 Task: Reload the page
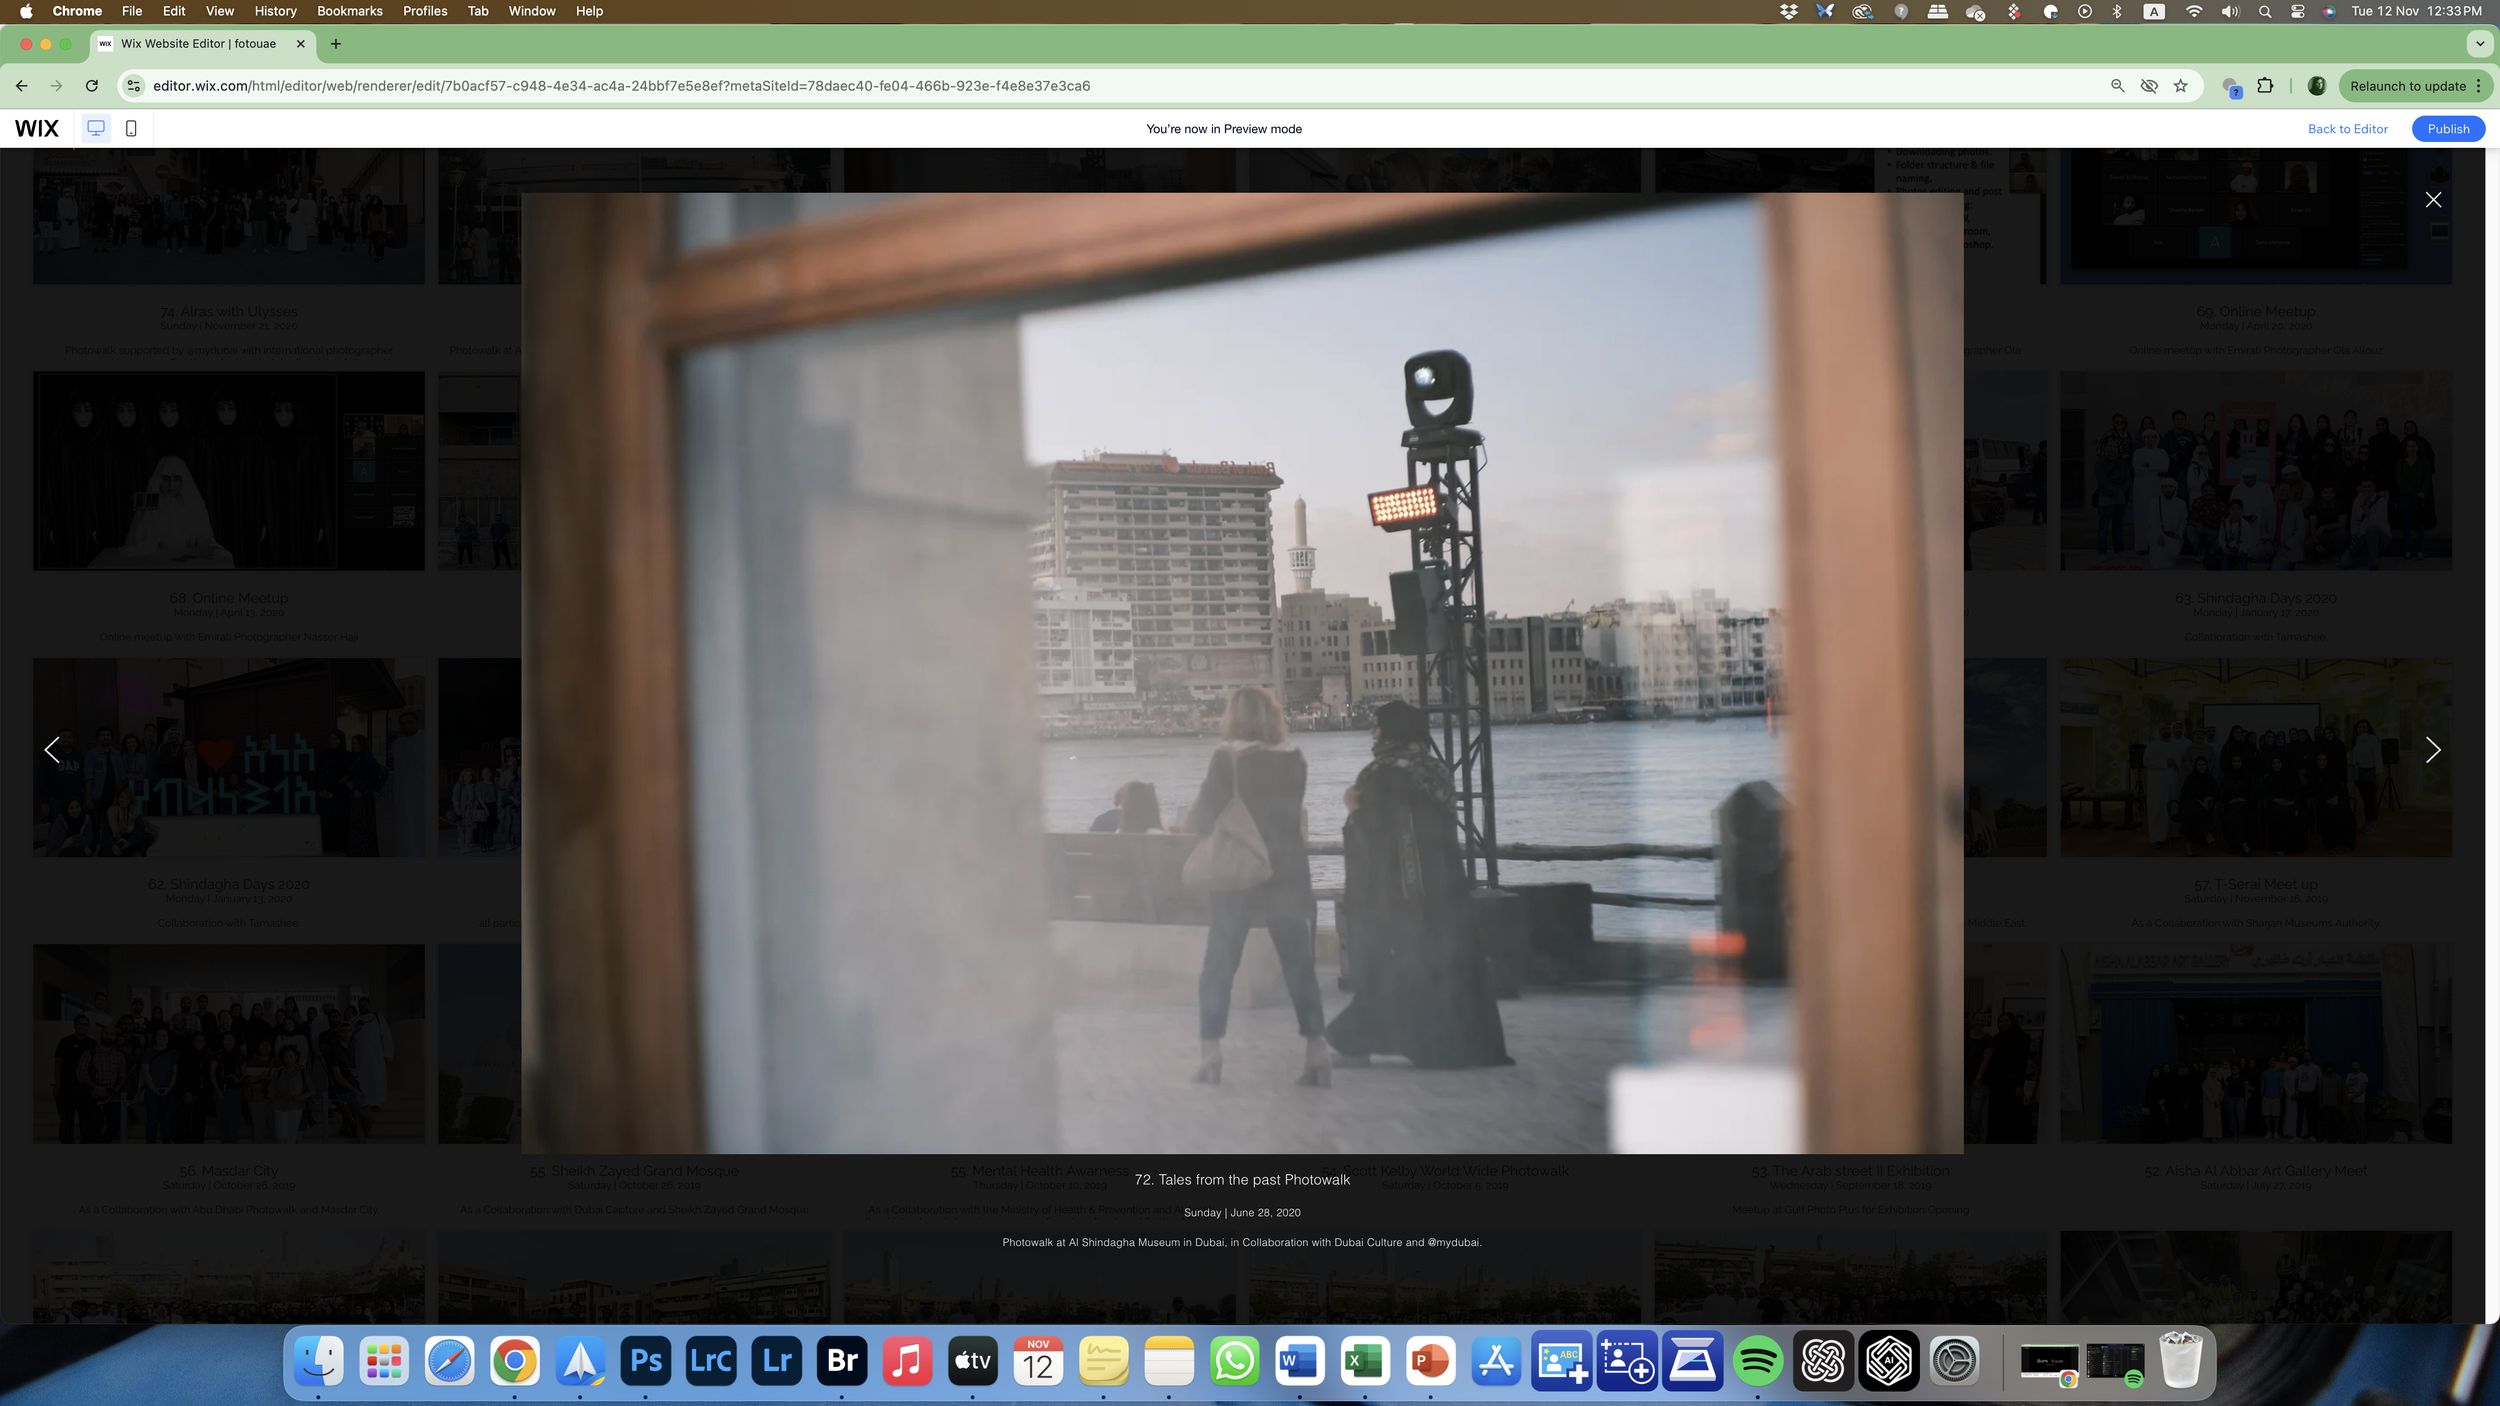(92, 86)
